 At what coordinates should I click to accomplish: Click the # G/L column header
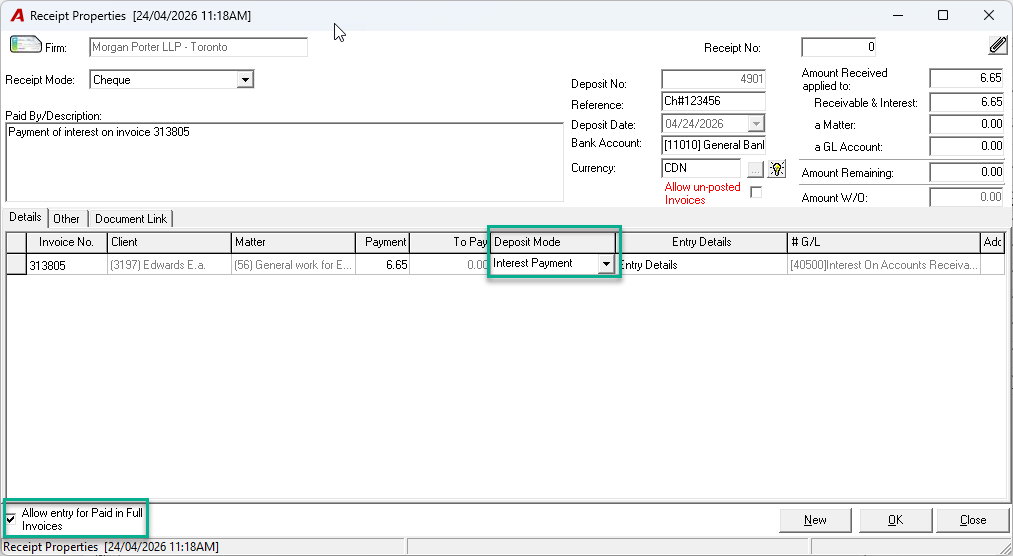pyautogui.click(x=884, y=242)
